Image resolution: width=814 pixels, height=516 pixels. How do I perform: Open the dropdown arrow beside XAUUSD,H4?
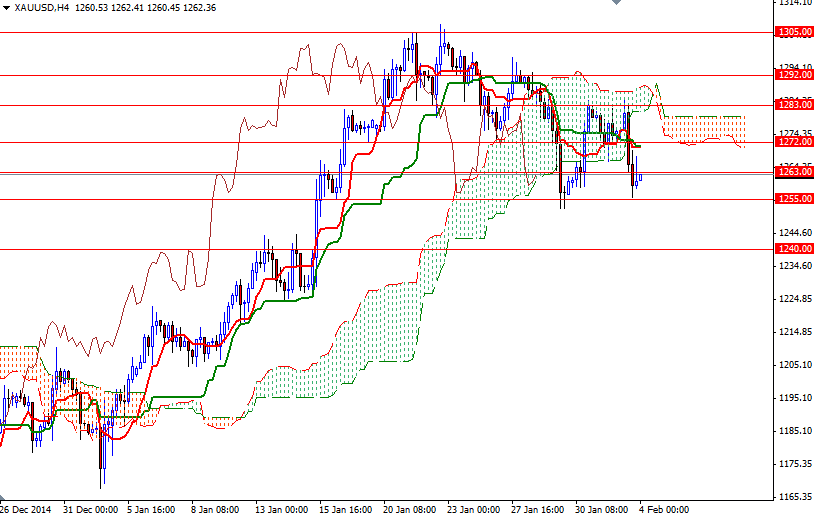6,7
